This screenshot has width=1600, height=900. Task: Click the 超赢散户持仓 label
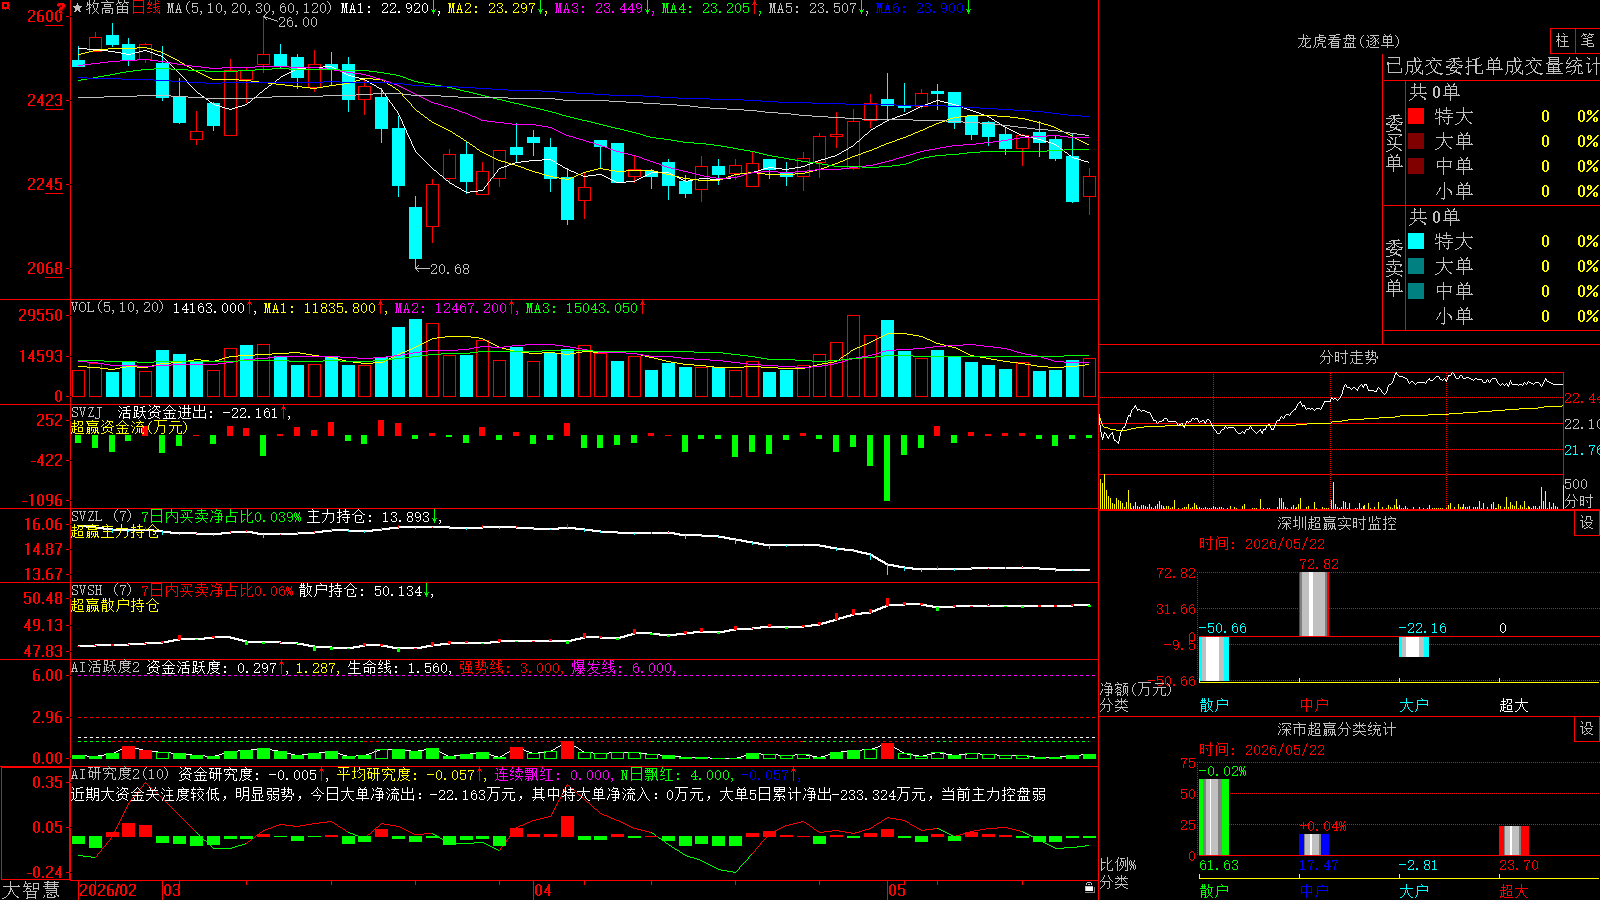point(115,605)
